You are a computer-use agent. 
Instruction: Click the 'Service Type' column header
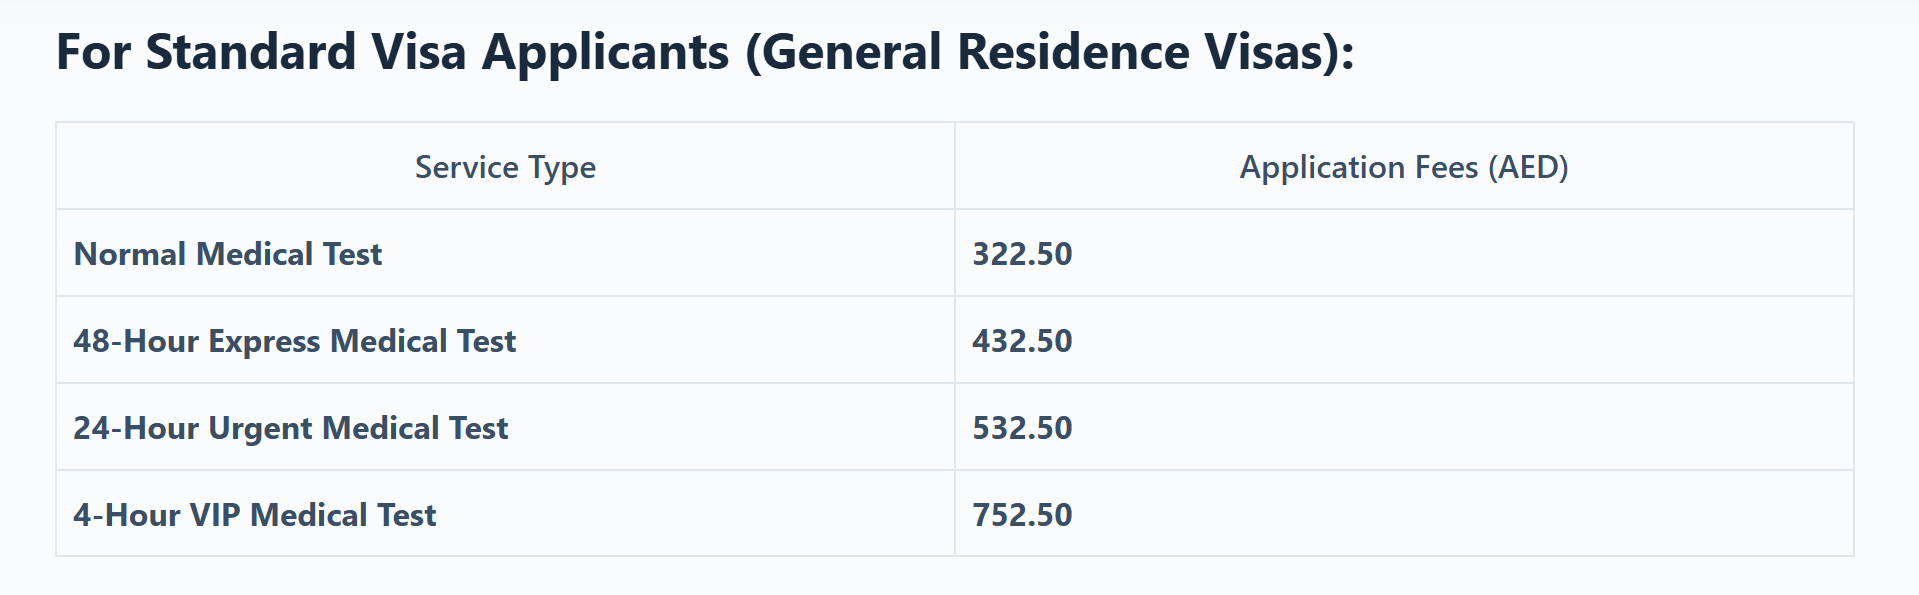[505, 167]
